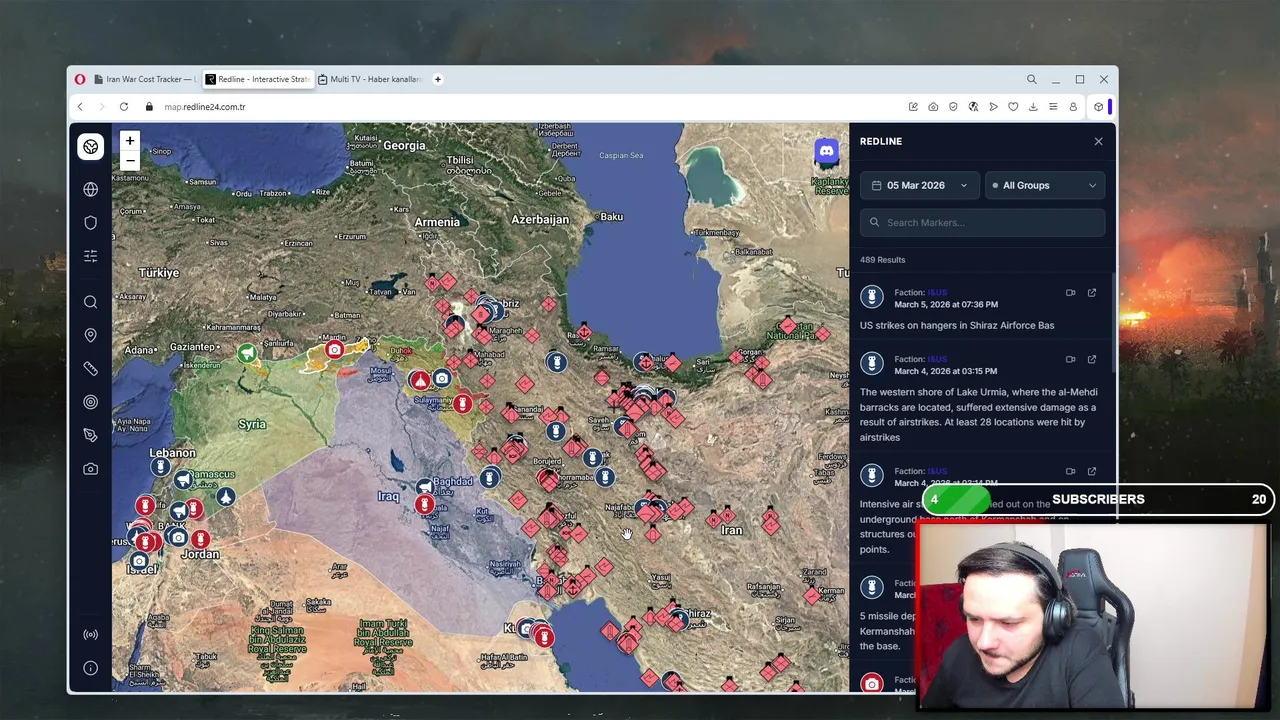Image resolution: width=1280 pixels, height=720 pixels.
Task: Select the location pin tool
Action: 90,335
